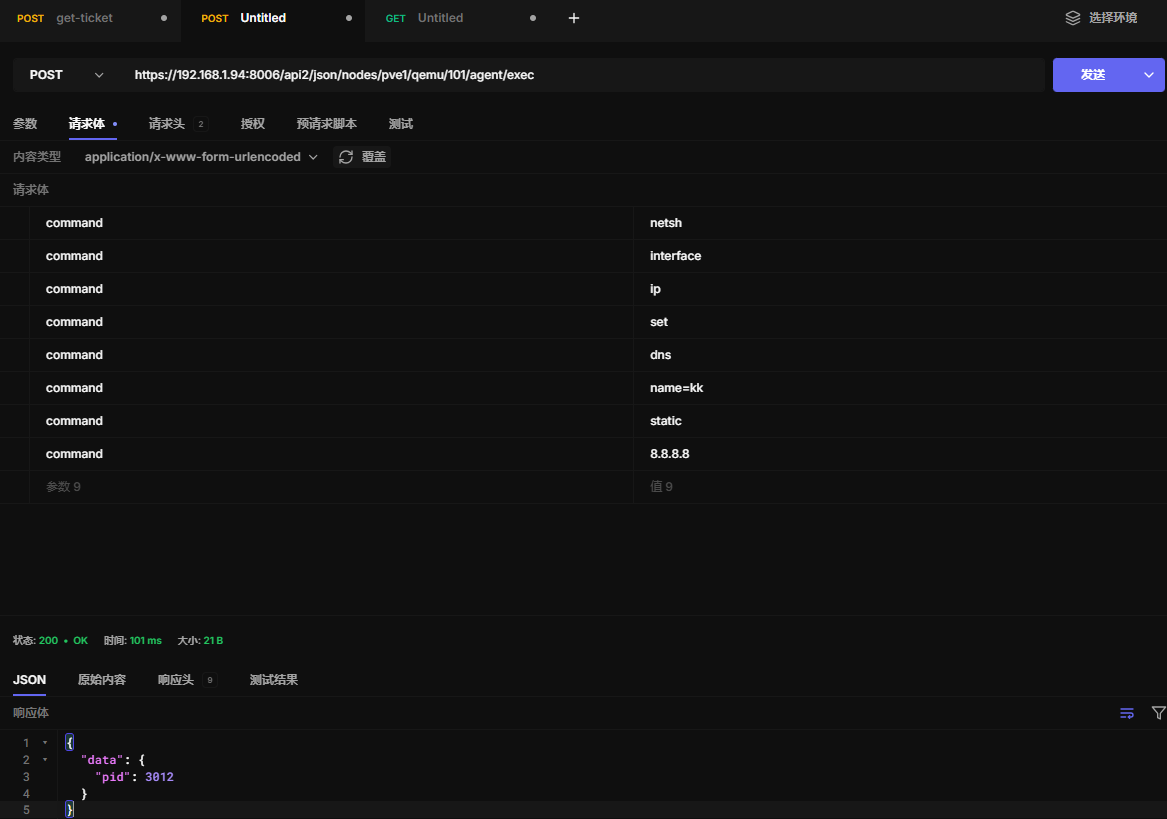The image size is (1167, 819).
Task: Collapse JSON line 1 fold arrow
Action: [45, 743]
